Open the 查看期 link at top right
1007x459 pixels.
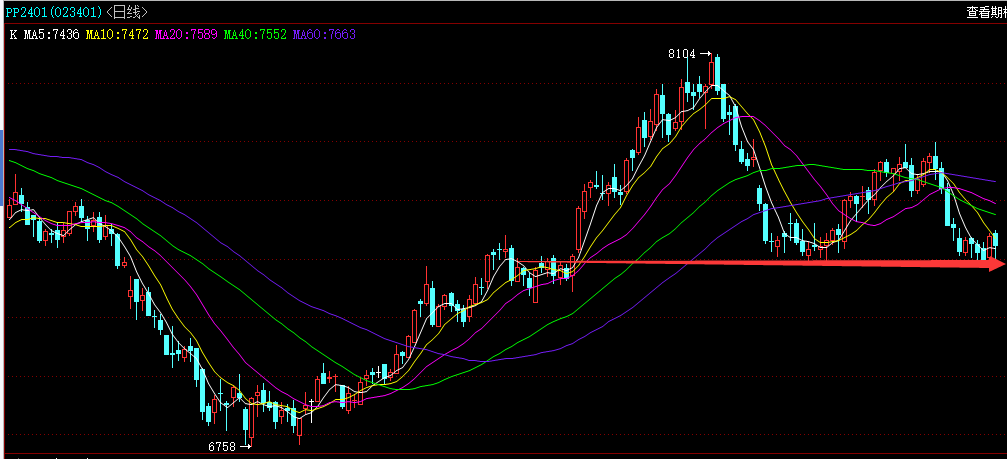point(985,13)
